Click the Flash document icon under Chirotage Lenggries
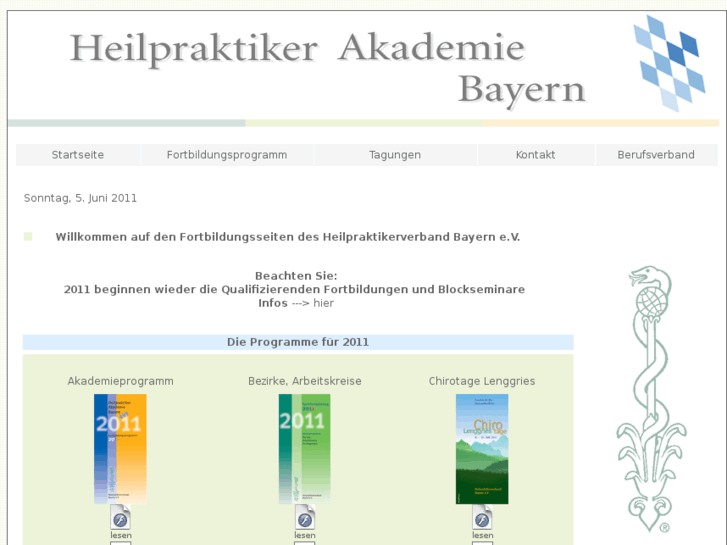The height and width of the screenshot is (545, 727). pos(482,517)
